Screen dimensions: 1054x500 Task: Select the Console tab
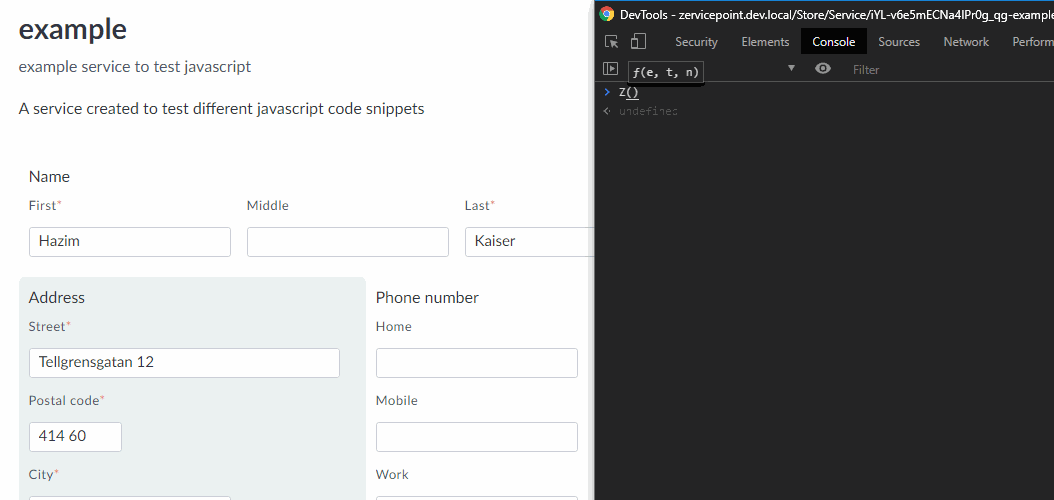pos(833,42)
